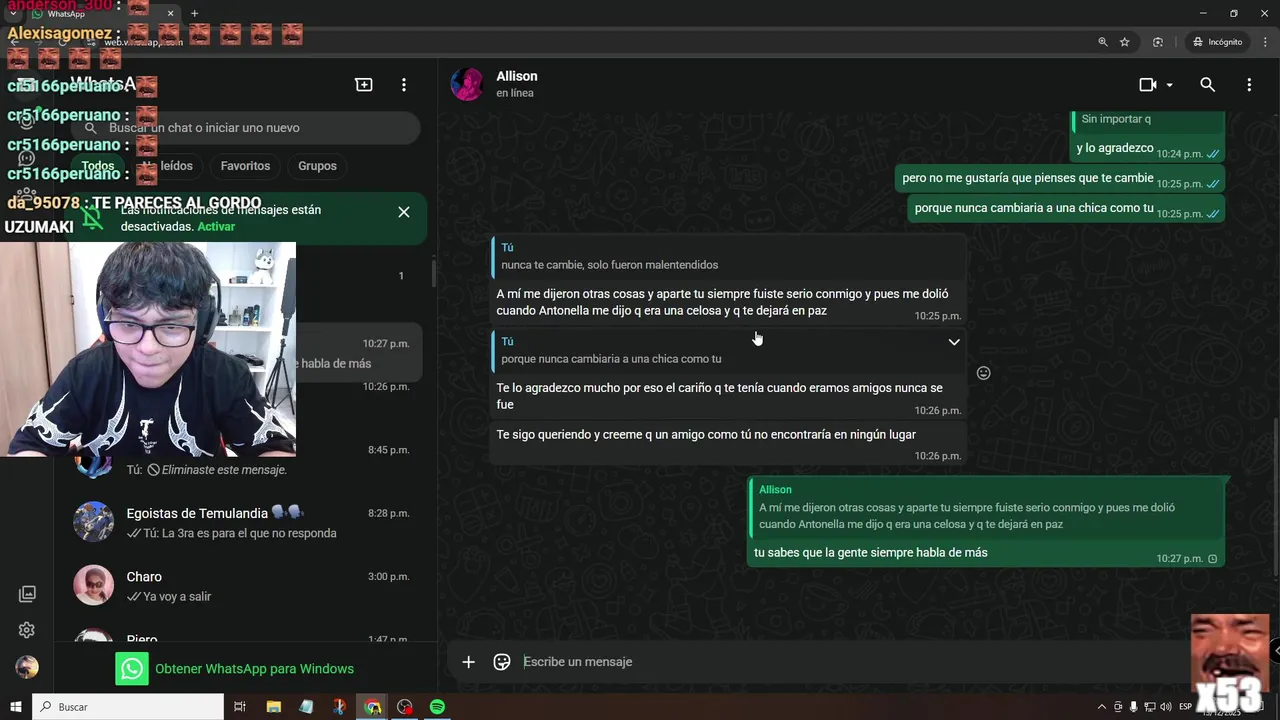The height and width of the screenshot is (720, 1280).
Task: Open Allison's profile picture in header
Action: [467, 84]
